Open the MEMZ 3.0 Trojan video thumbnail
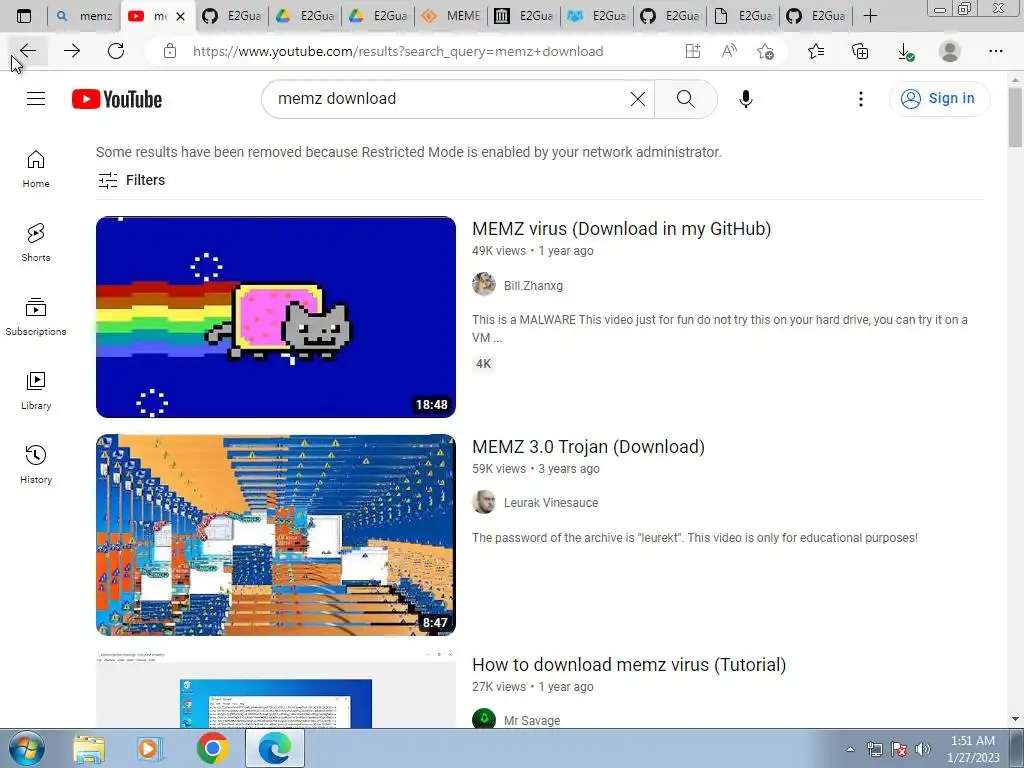This screenshot has height=768, width=1024. pos(276,535)
